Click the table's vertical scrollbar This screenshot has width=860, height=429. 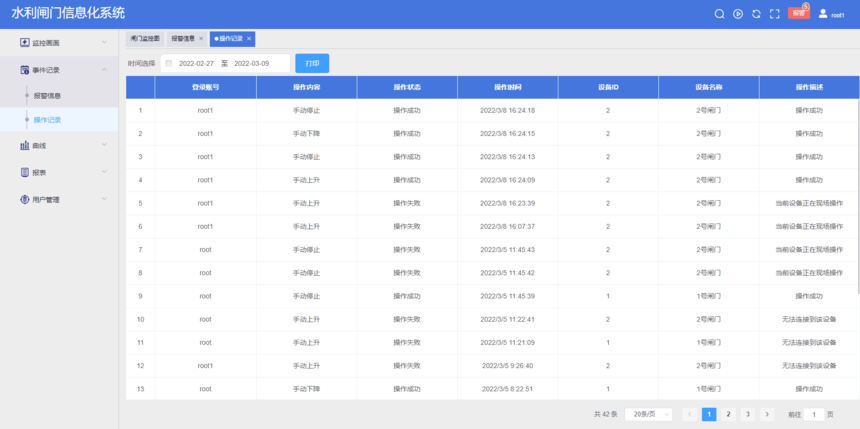[x=857, y=195]
